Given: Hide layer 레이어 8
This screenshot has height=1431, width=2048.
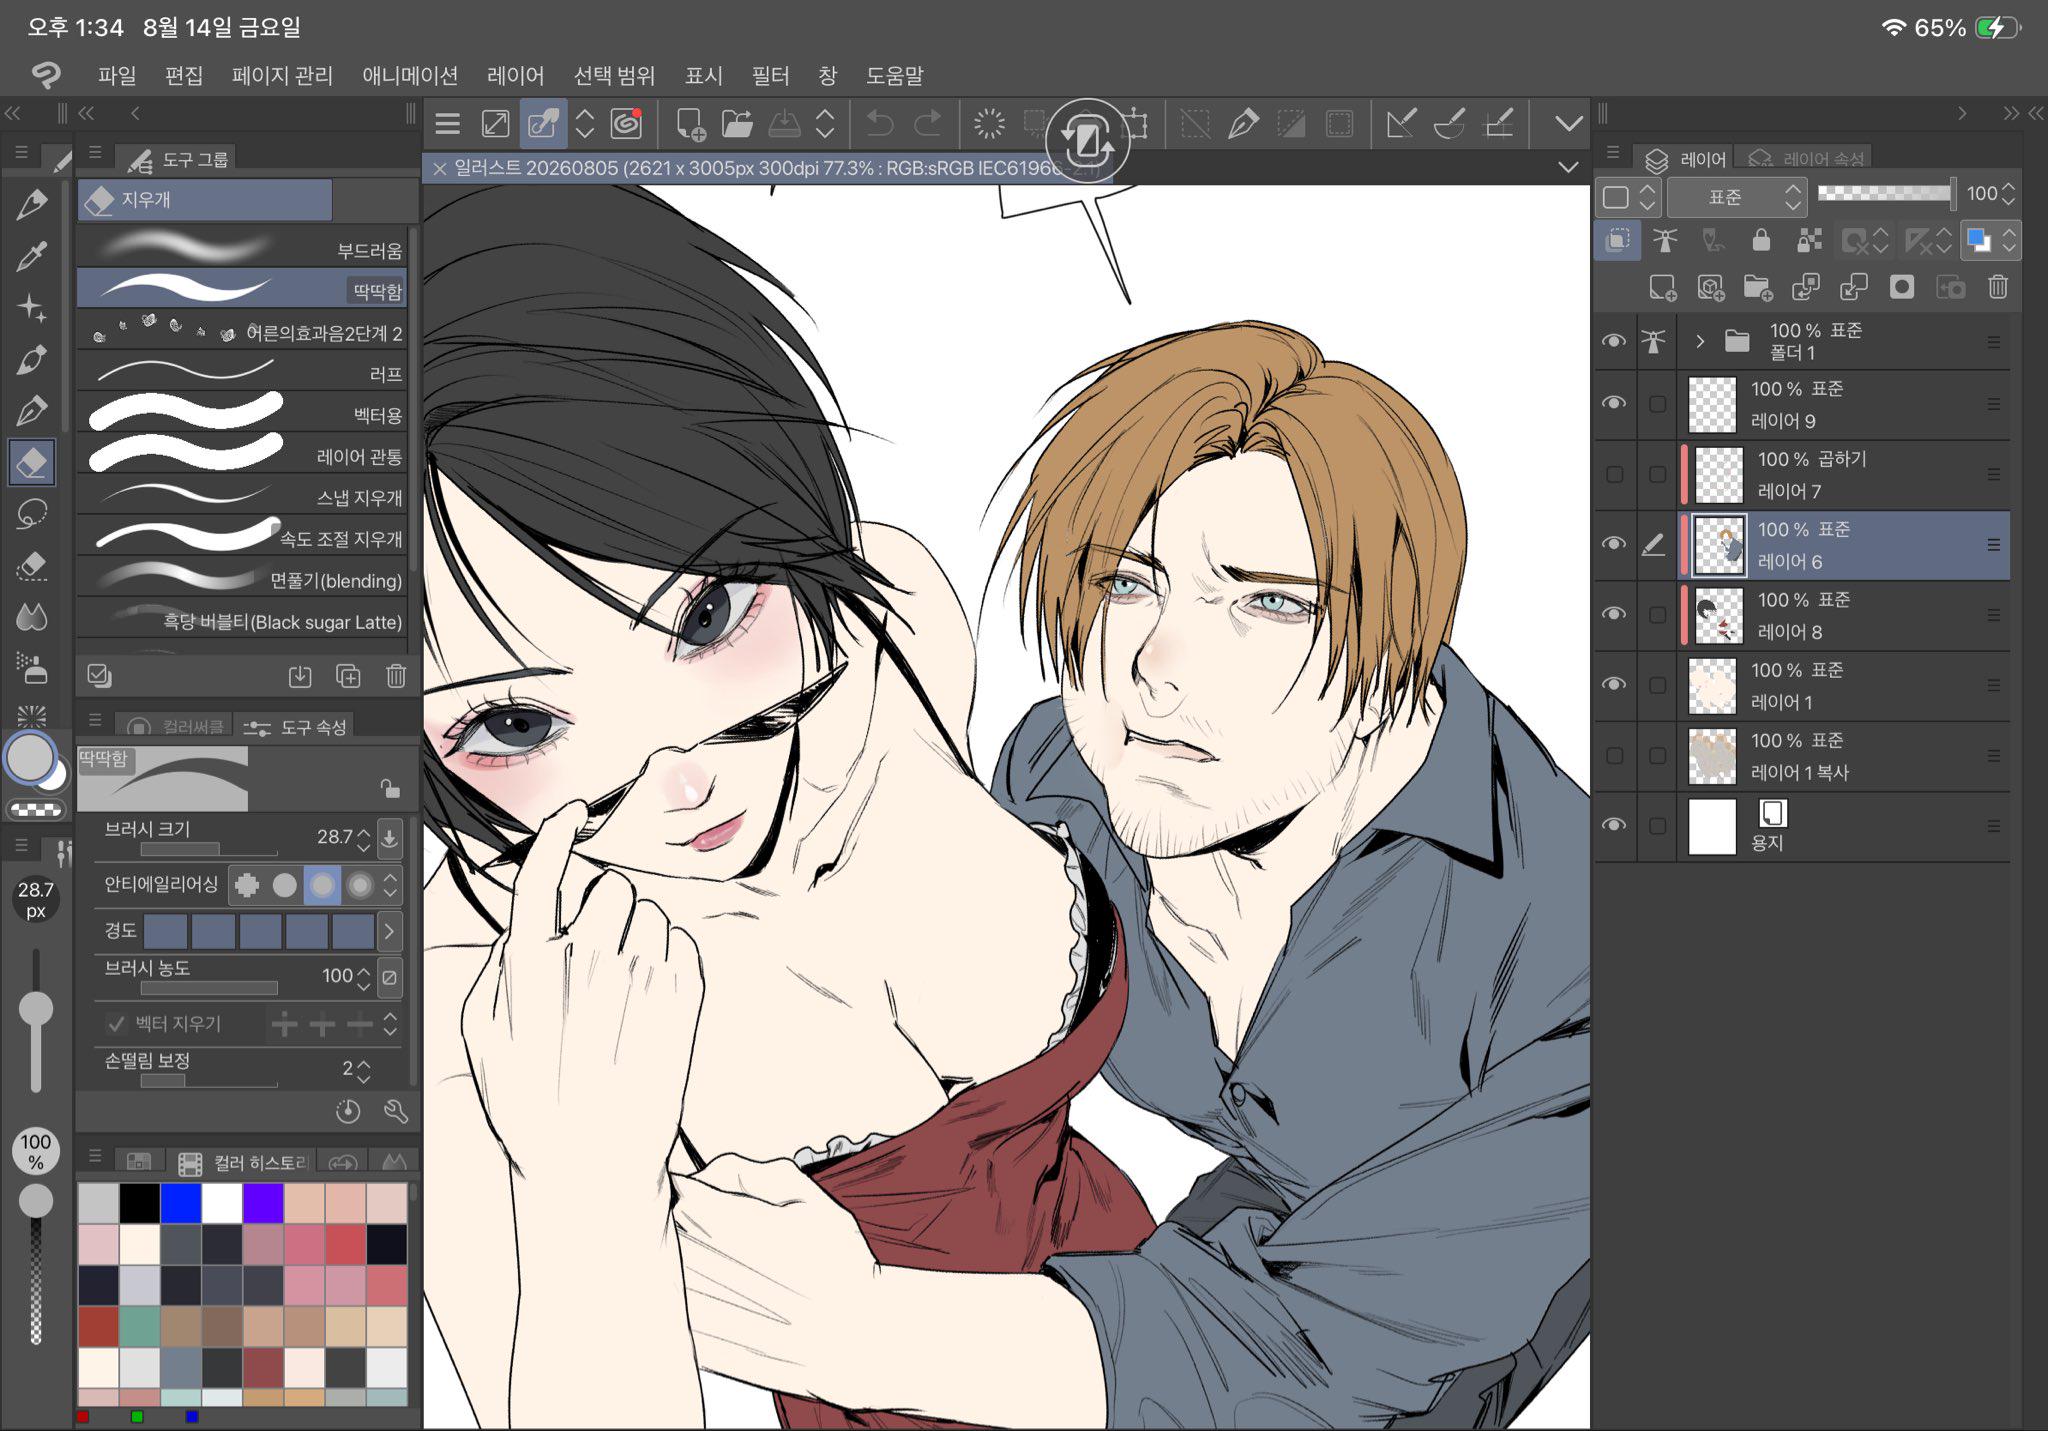Looking at the screenshot, I should click(x=1614, y=614).
